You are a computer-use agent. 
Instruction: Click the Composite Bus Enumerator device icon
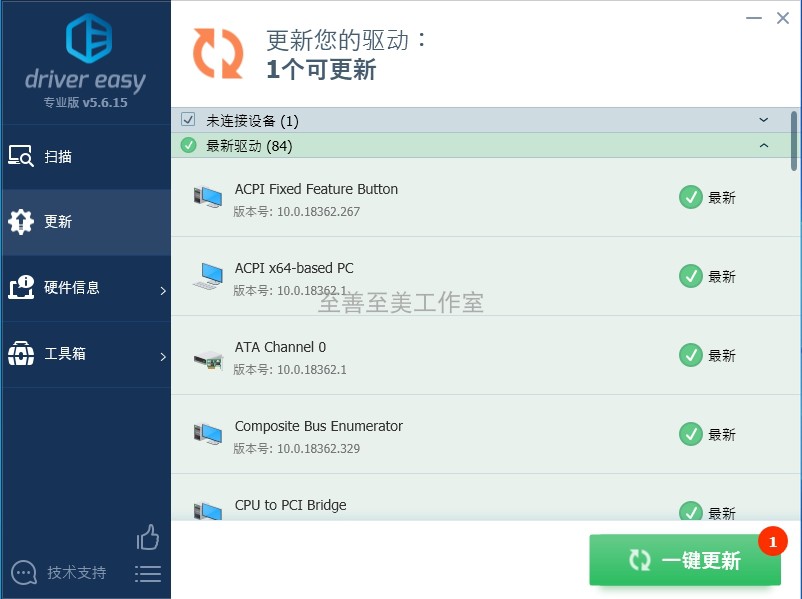click(208, 434)
